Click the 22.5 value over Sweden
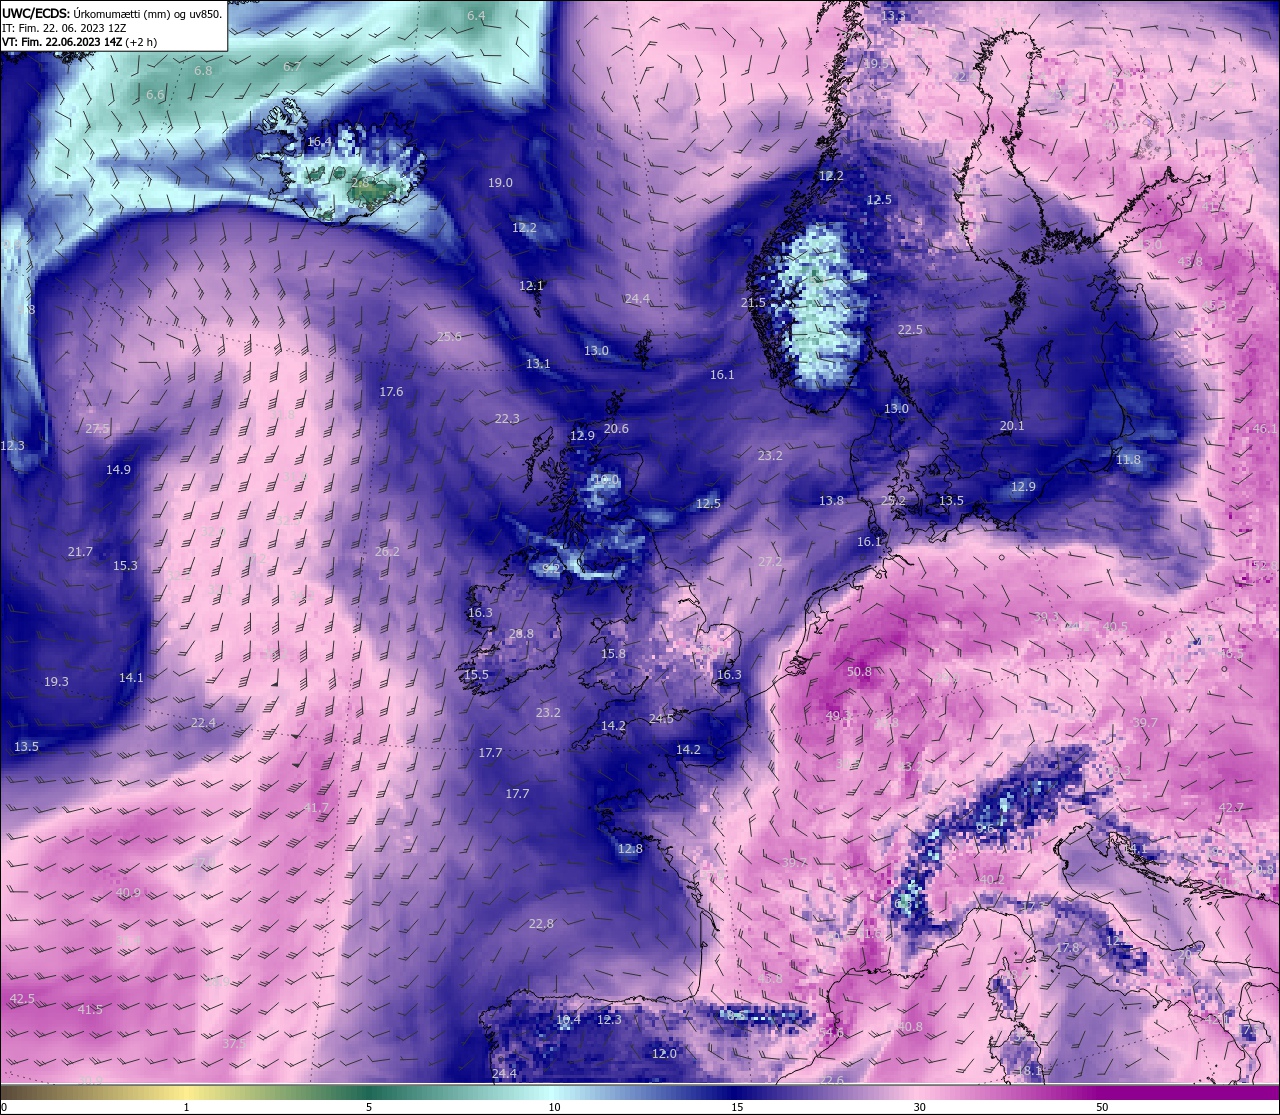Screen dimensions: 1280x1115 pyautogui.click(x=910, y=330)
